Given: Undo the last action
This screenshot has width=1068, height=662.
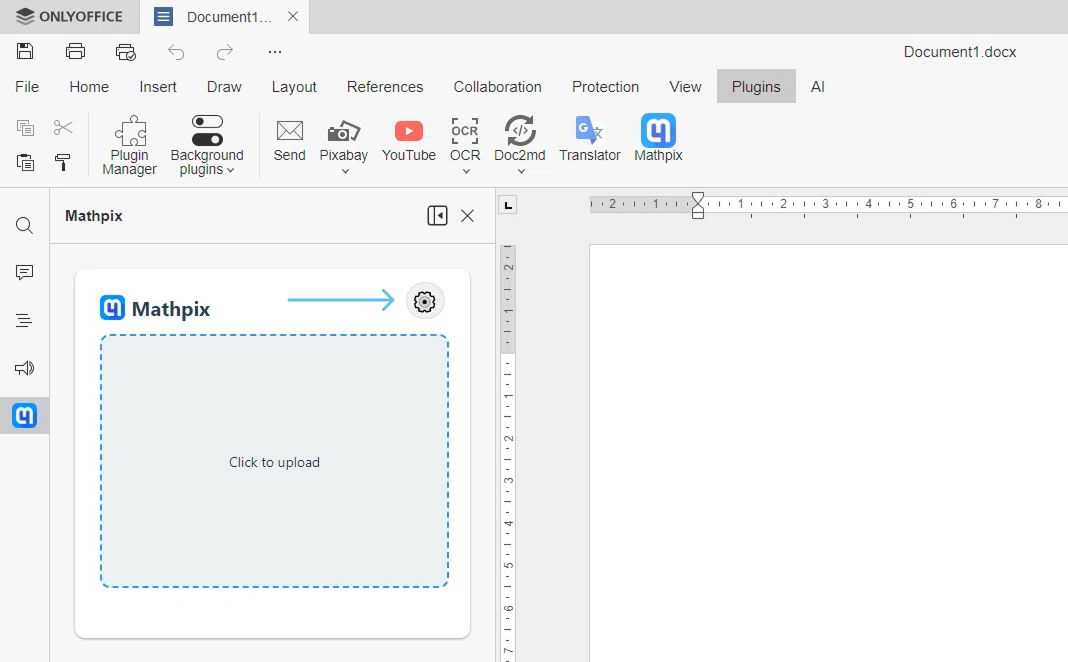Looking at the screenshot, I should pyautogui.click(x=176, y=52).
